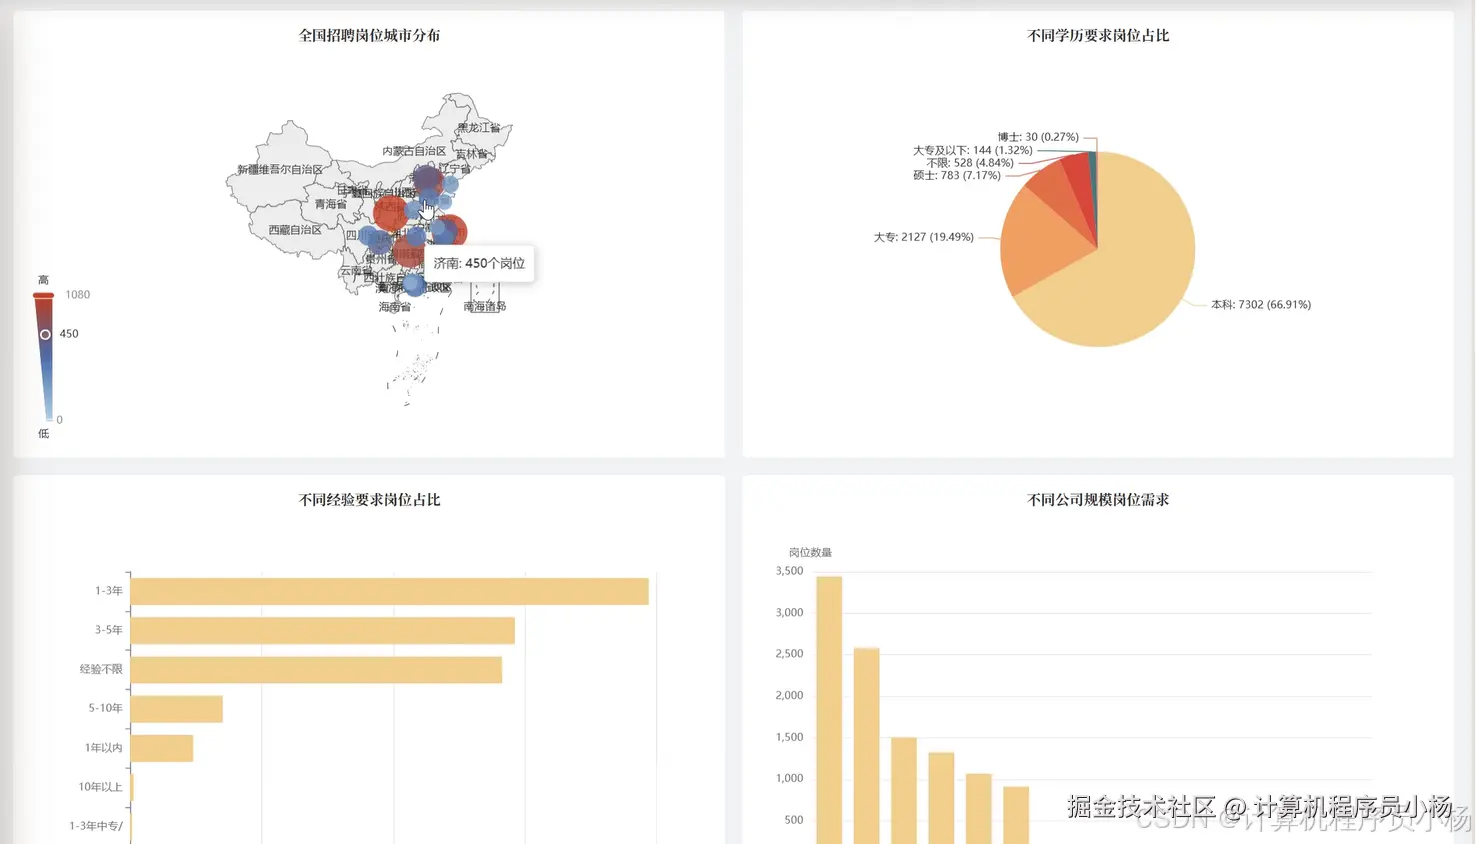Click the pie label 不限: 528 (4.84%)
The height and width of the screenshot is (844, 1476).
coord(969,163)
